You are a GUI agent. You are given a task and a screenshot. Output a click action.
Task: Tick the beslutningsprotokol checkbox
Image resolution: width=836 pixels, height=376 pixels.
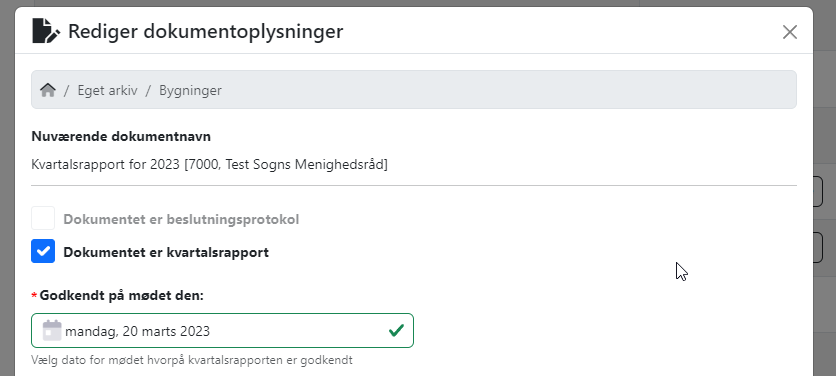43,219
